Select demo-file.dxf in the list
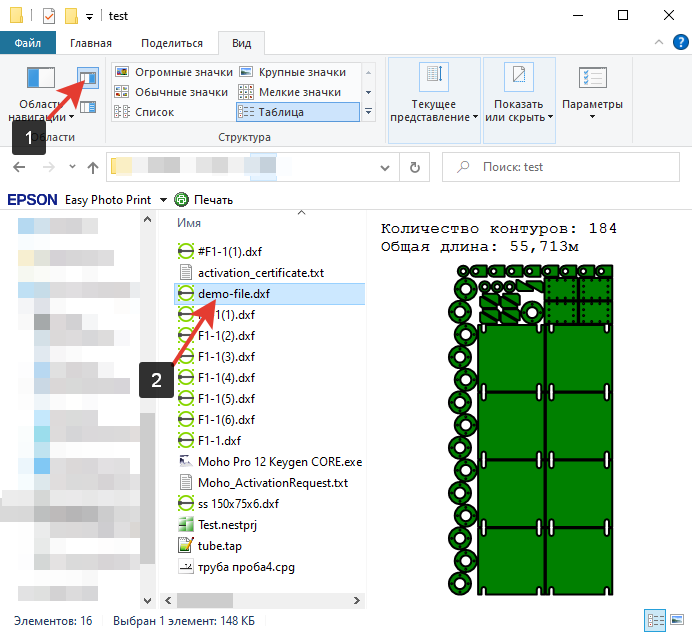The image size is (692, 633). click(270, 294)
